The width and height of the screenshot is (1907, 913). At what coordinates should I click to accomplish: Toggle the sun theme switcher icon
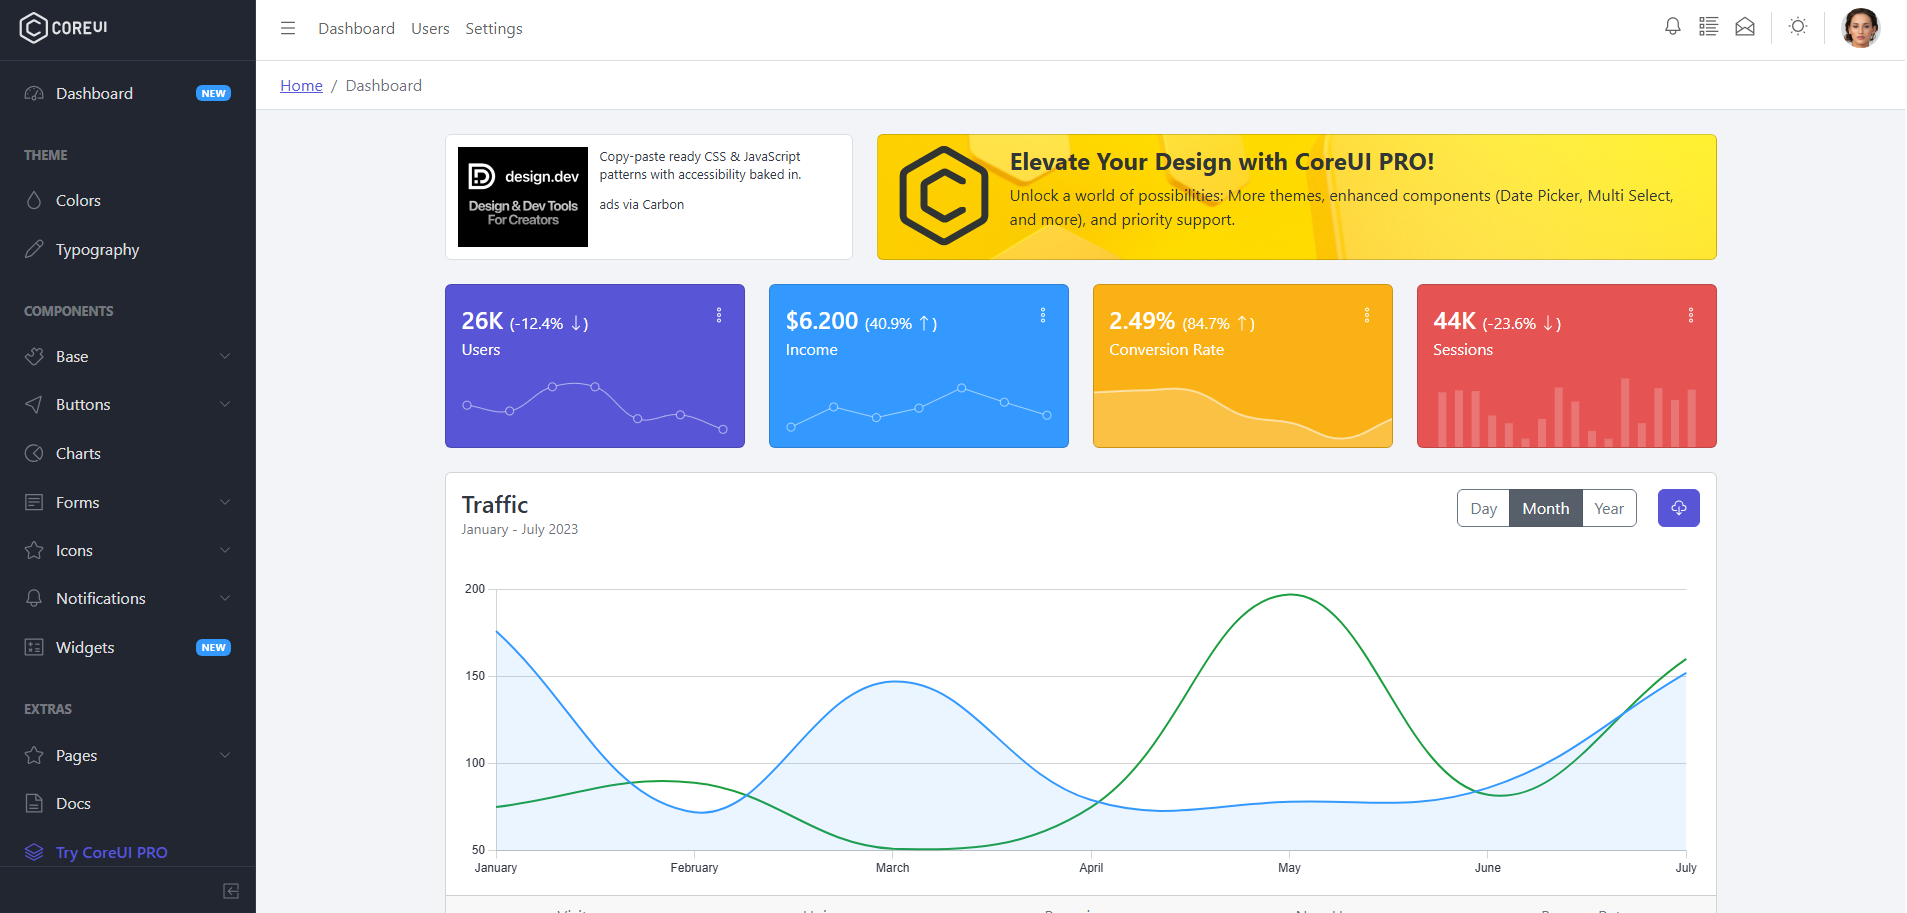click(1798, 27)
